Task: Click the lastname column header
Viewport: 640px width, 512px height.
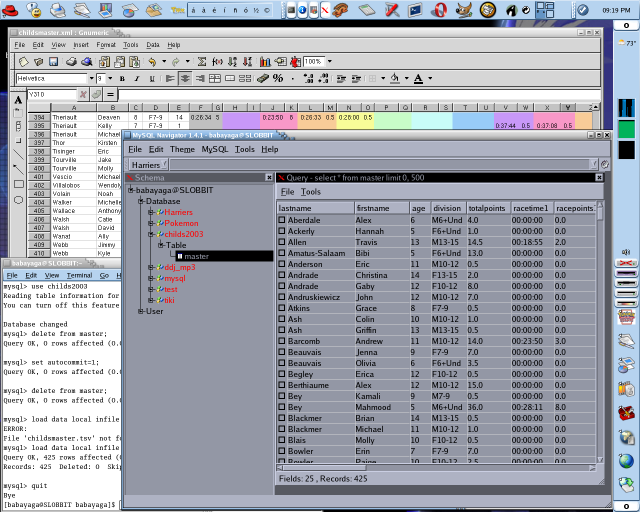Action: [x=316, y=208]
